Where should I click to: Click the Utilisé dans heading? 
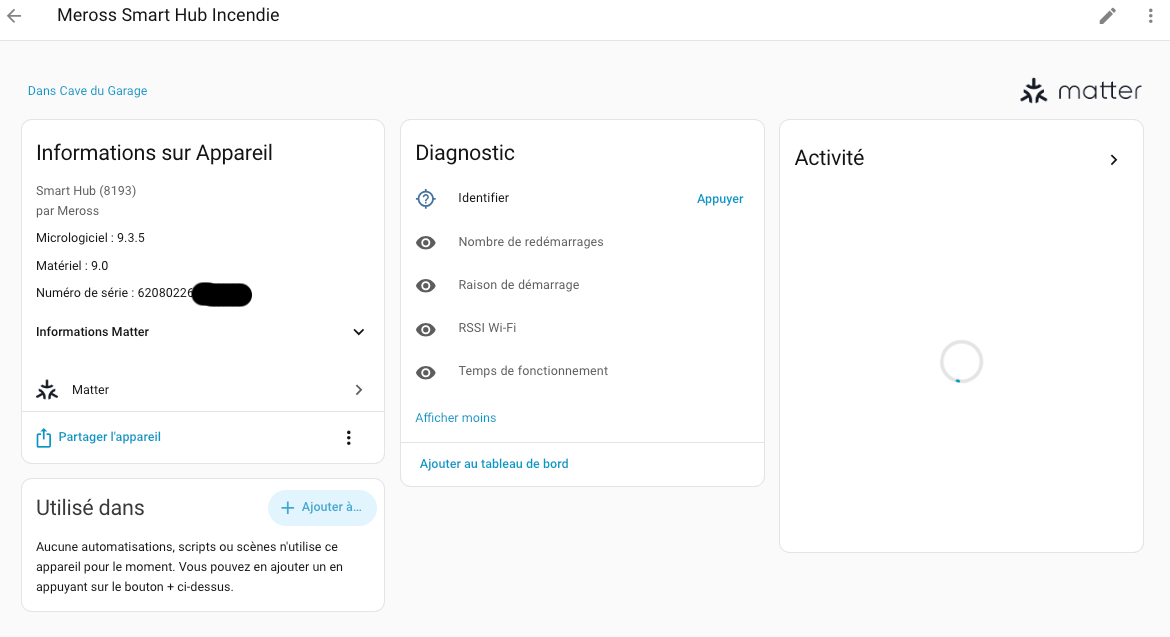tap(90, 508)
